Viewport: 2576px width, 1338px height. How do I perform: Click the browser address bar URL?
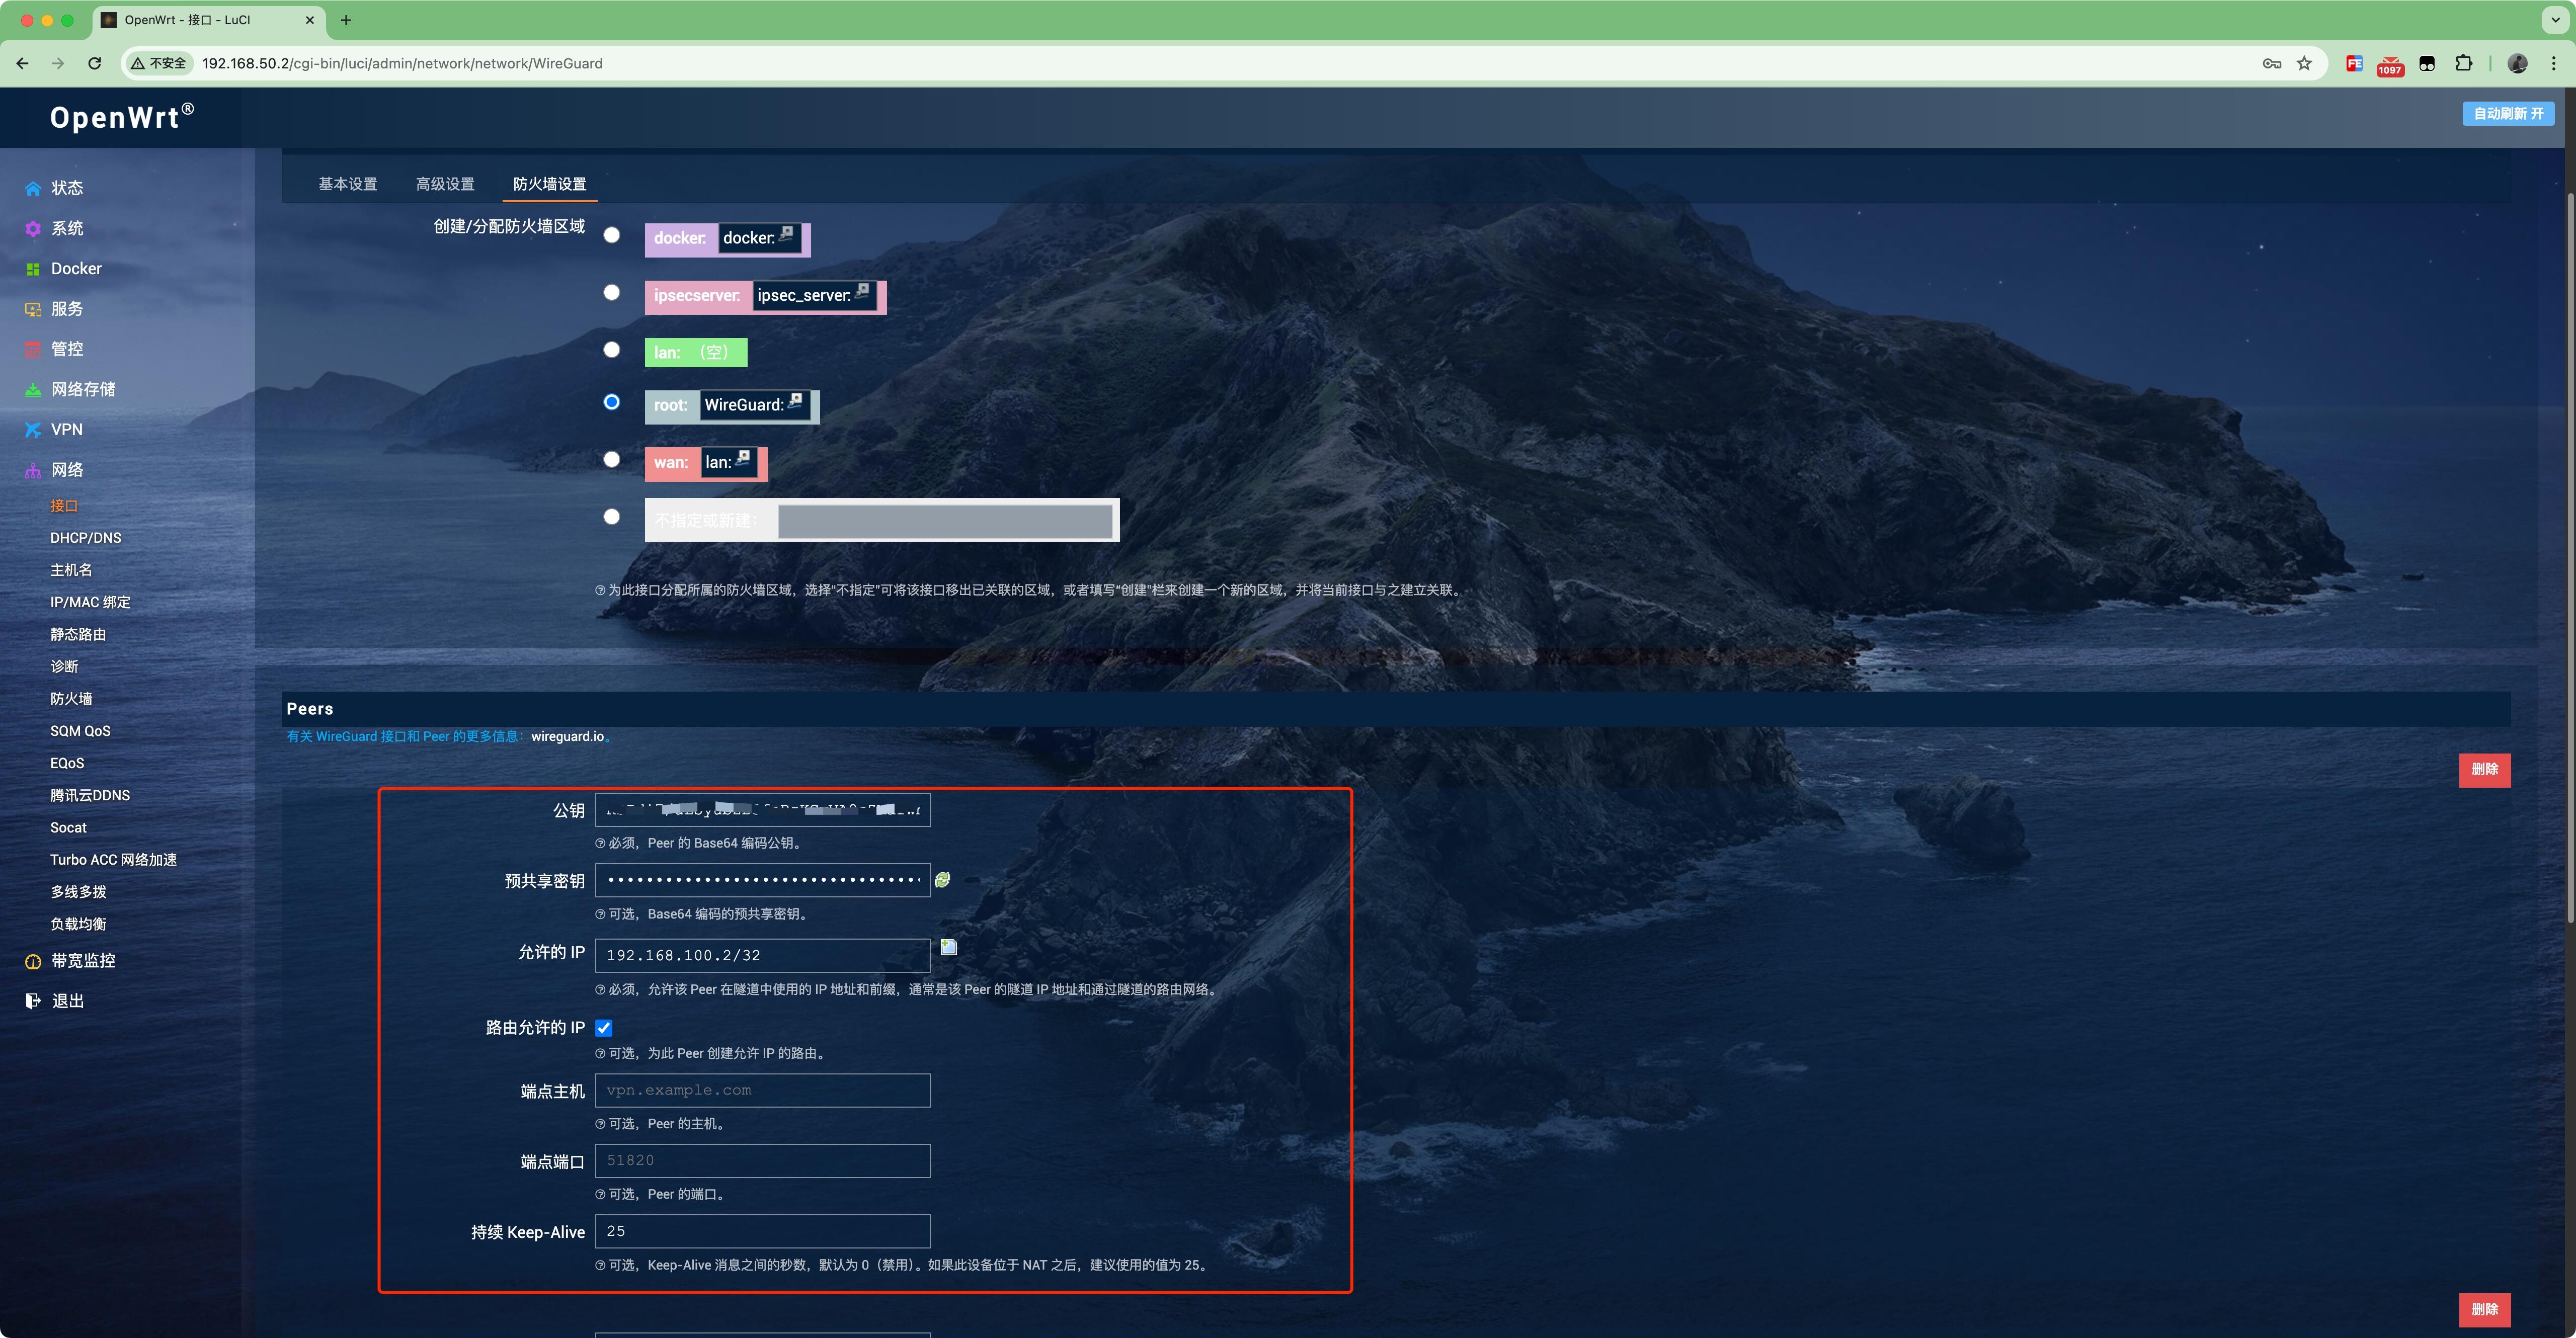(x=402, y=63)
